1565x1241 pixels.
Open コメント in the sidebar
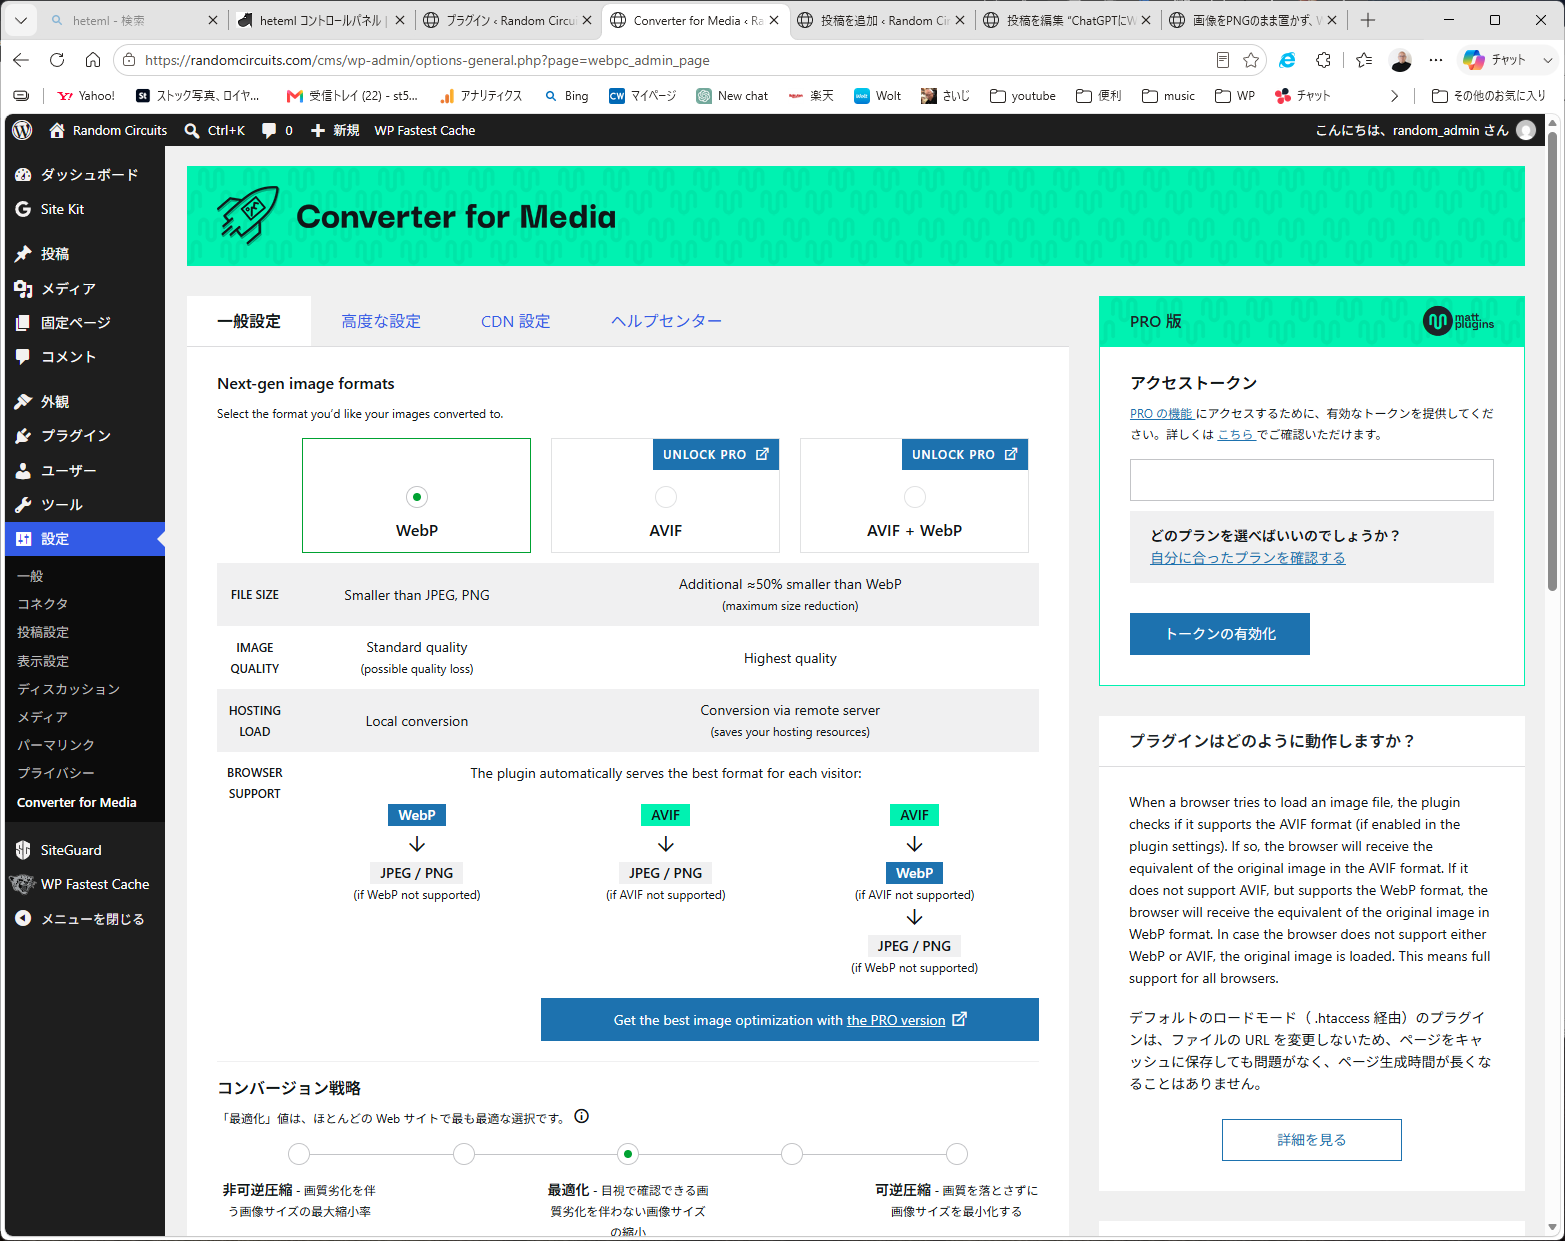tap(85, 357)
